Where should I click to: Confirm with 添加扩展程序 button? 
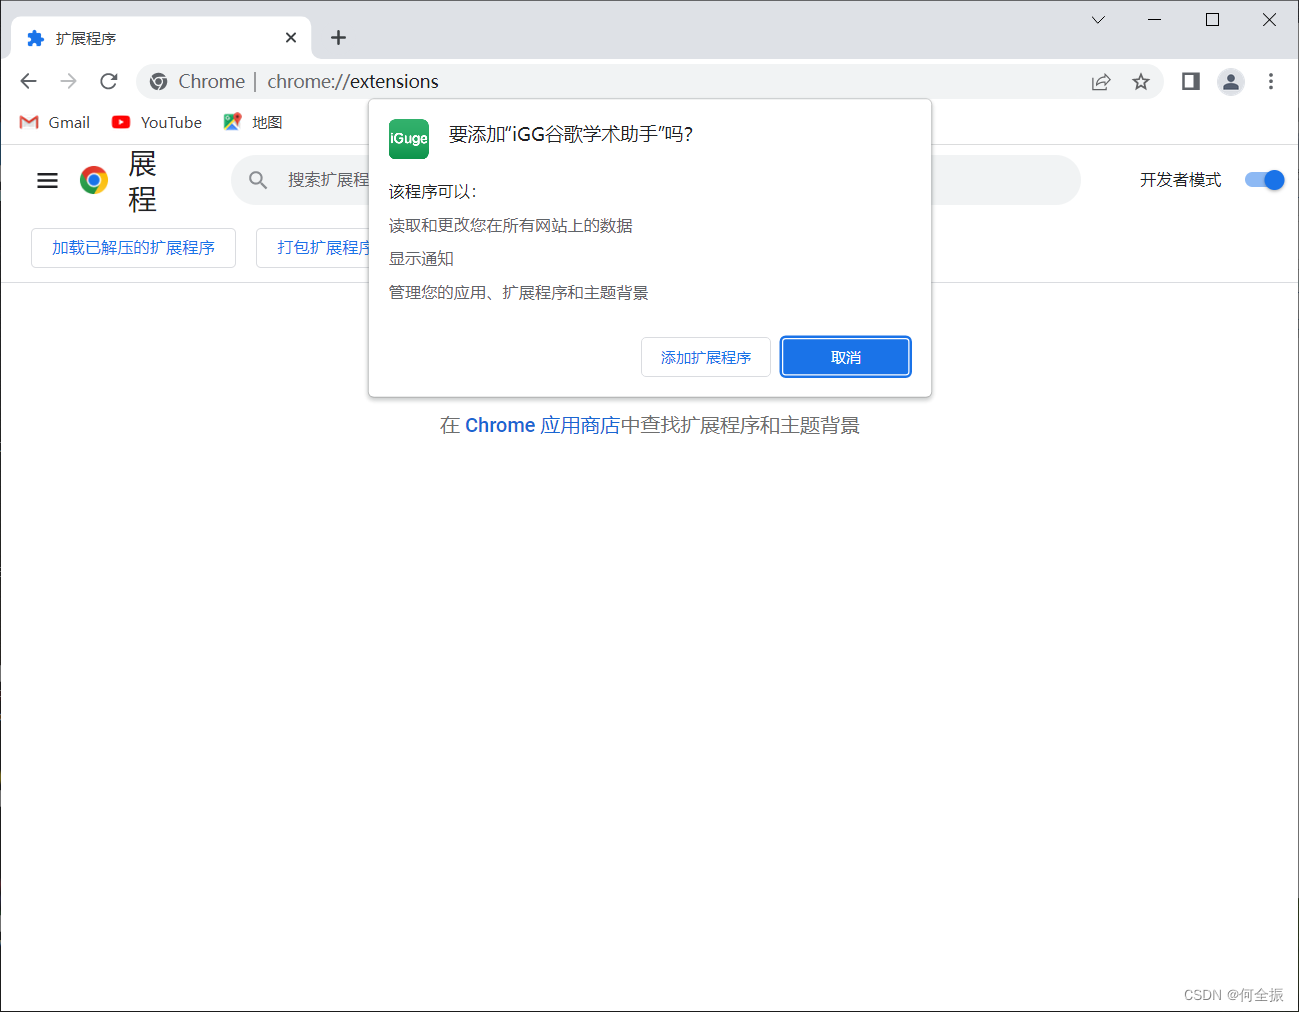point(706,357)
